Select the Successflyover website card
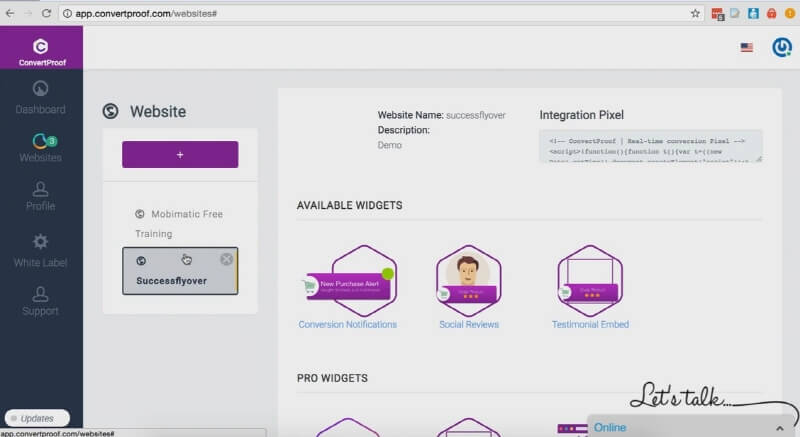Viewport: 800px width, 437px height. coord(180,271)
